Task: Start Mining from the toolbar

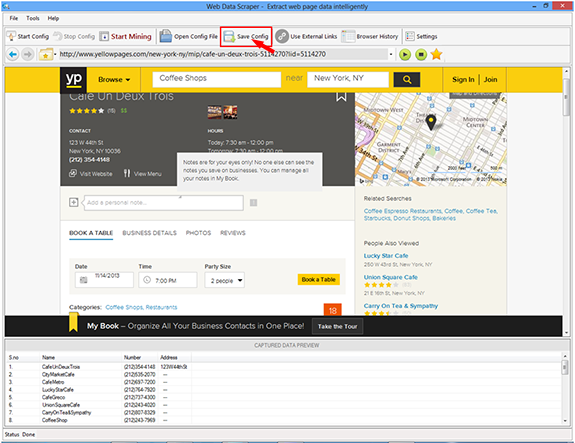Action: pos(126,36)
